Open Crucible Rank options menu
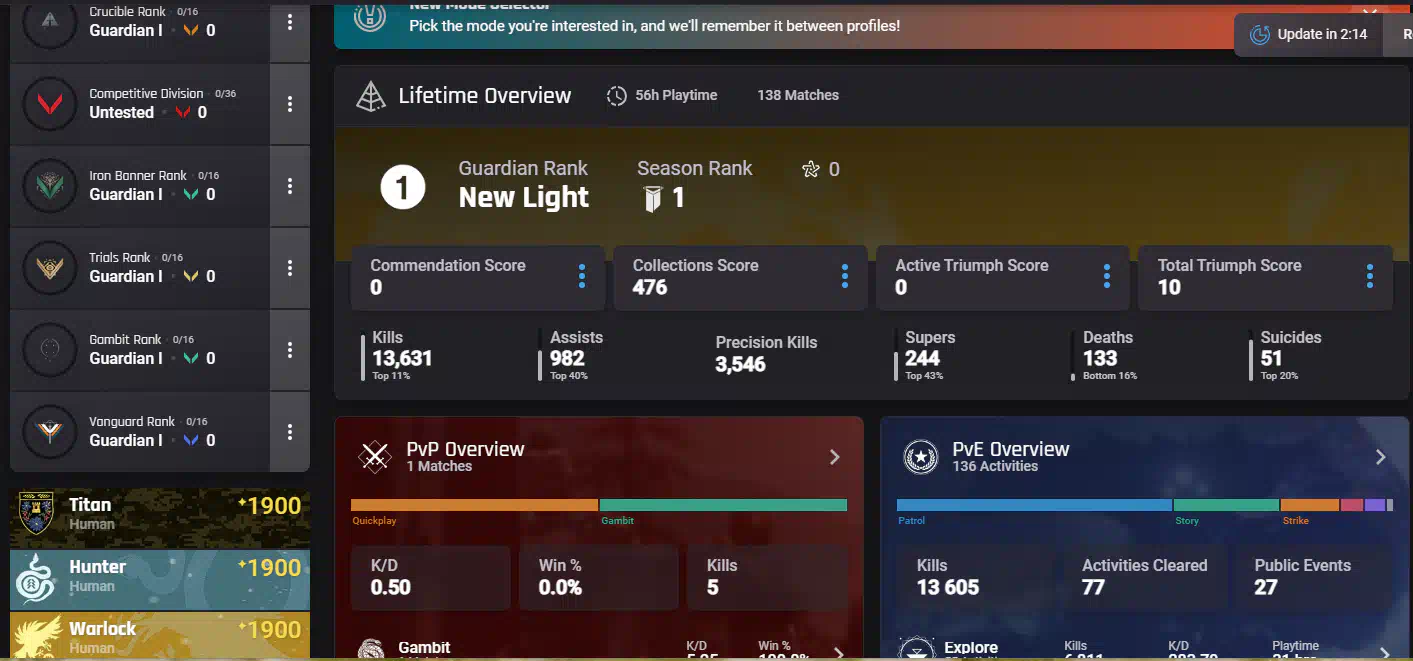Image resolution: width=1413 pixels, height=661 pixels. 290,22
